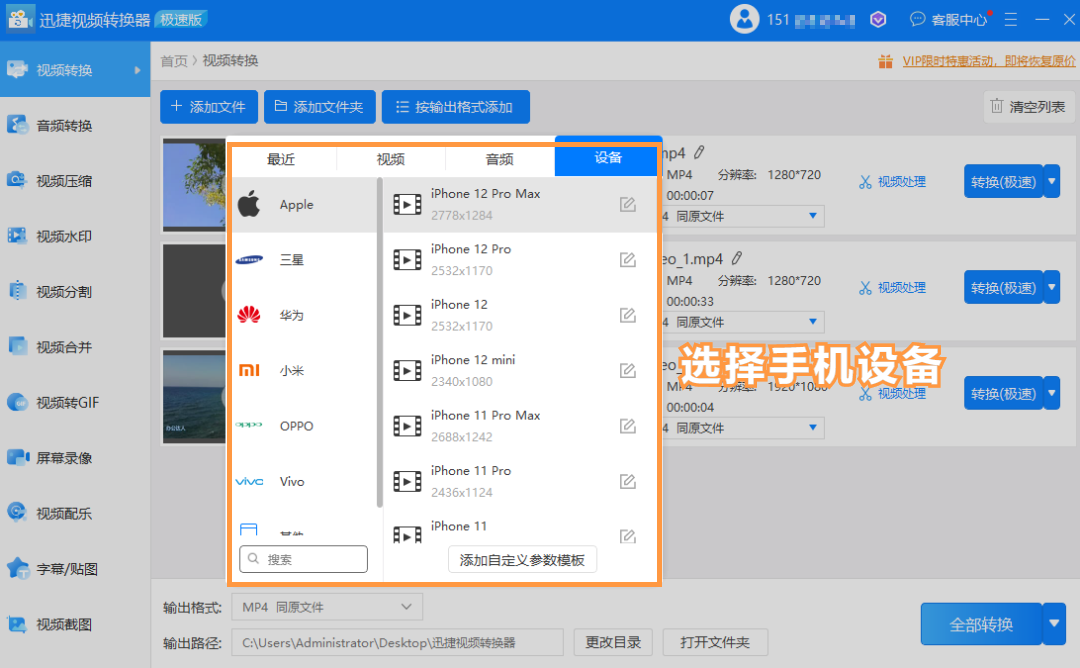
Task: Select the 小米 brand
Action: (304, 370)
